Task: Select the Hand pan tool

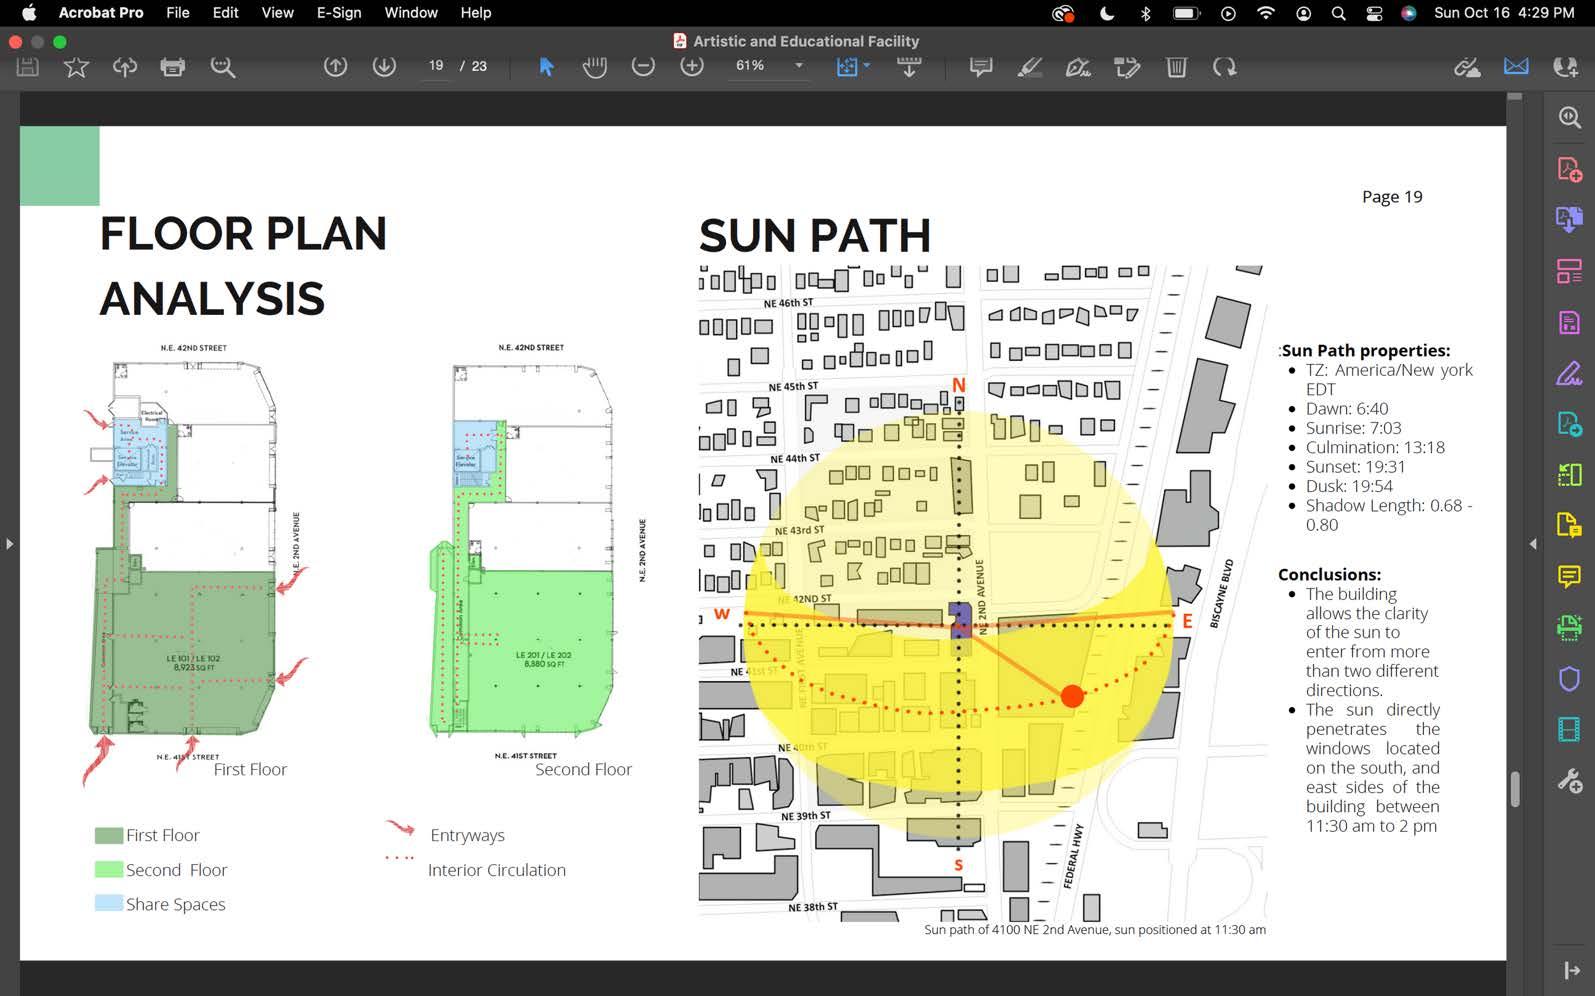Action: [x=595, y=67]
